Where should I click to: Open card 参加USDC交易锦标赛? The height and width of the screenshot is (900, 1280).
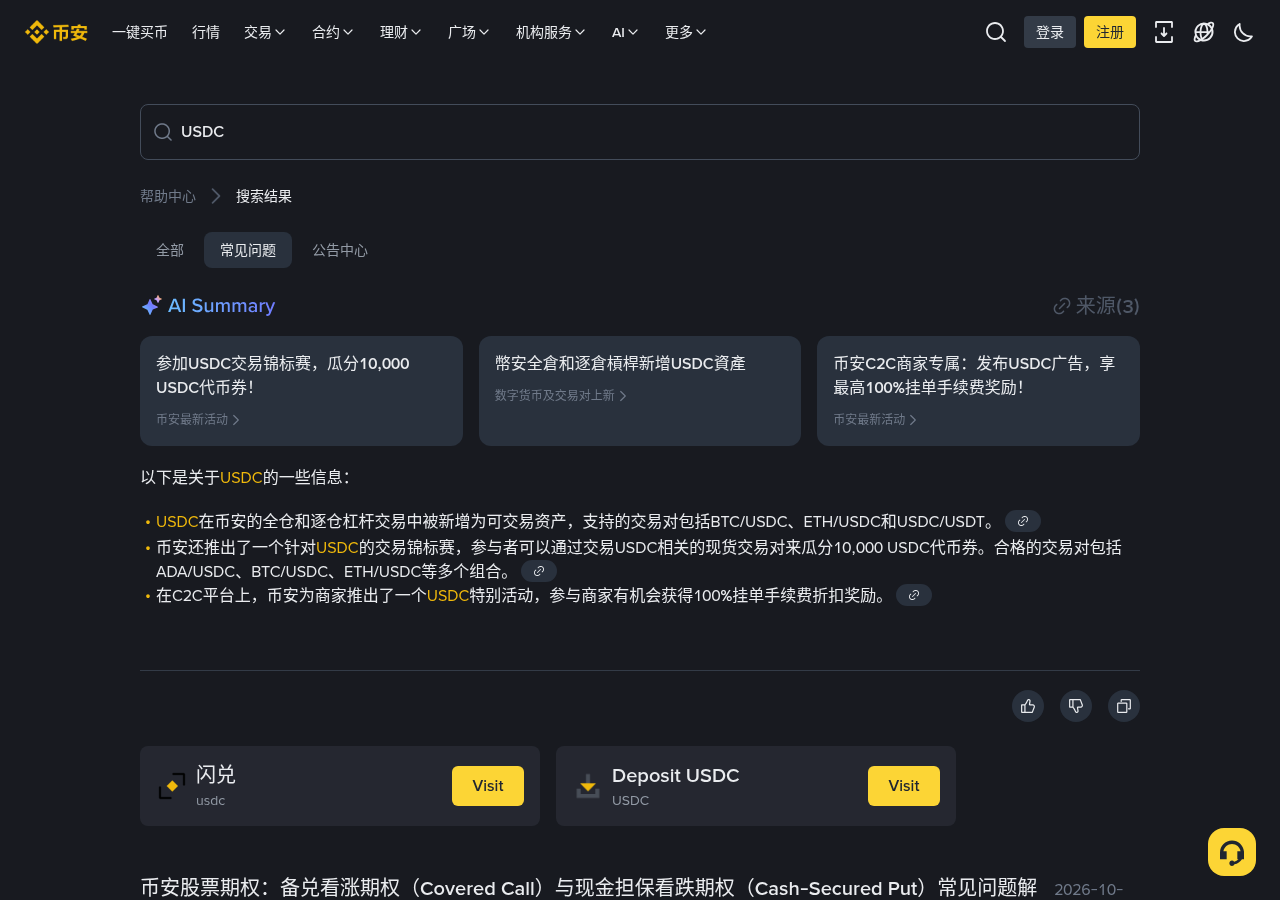pyautogui.click(x=301, y=391)
